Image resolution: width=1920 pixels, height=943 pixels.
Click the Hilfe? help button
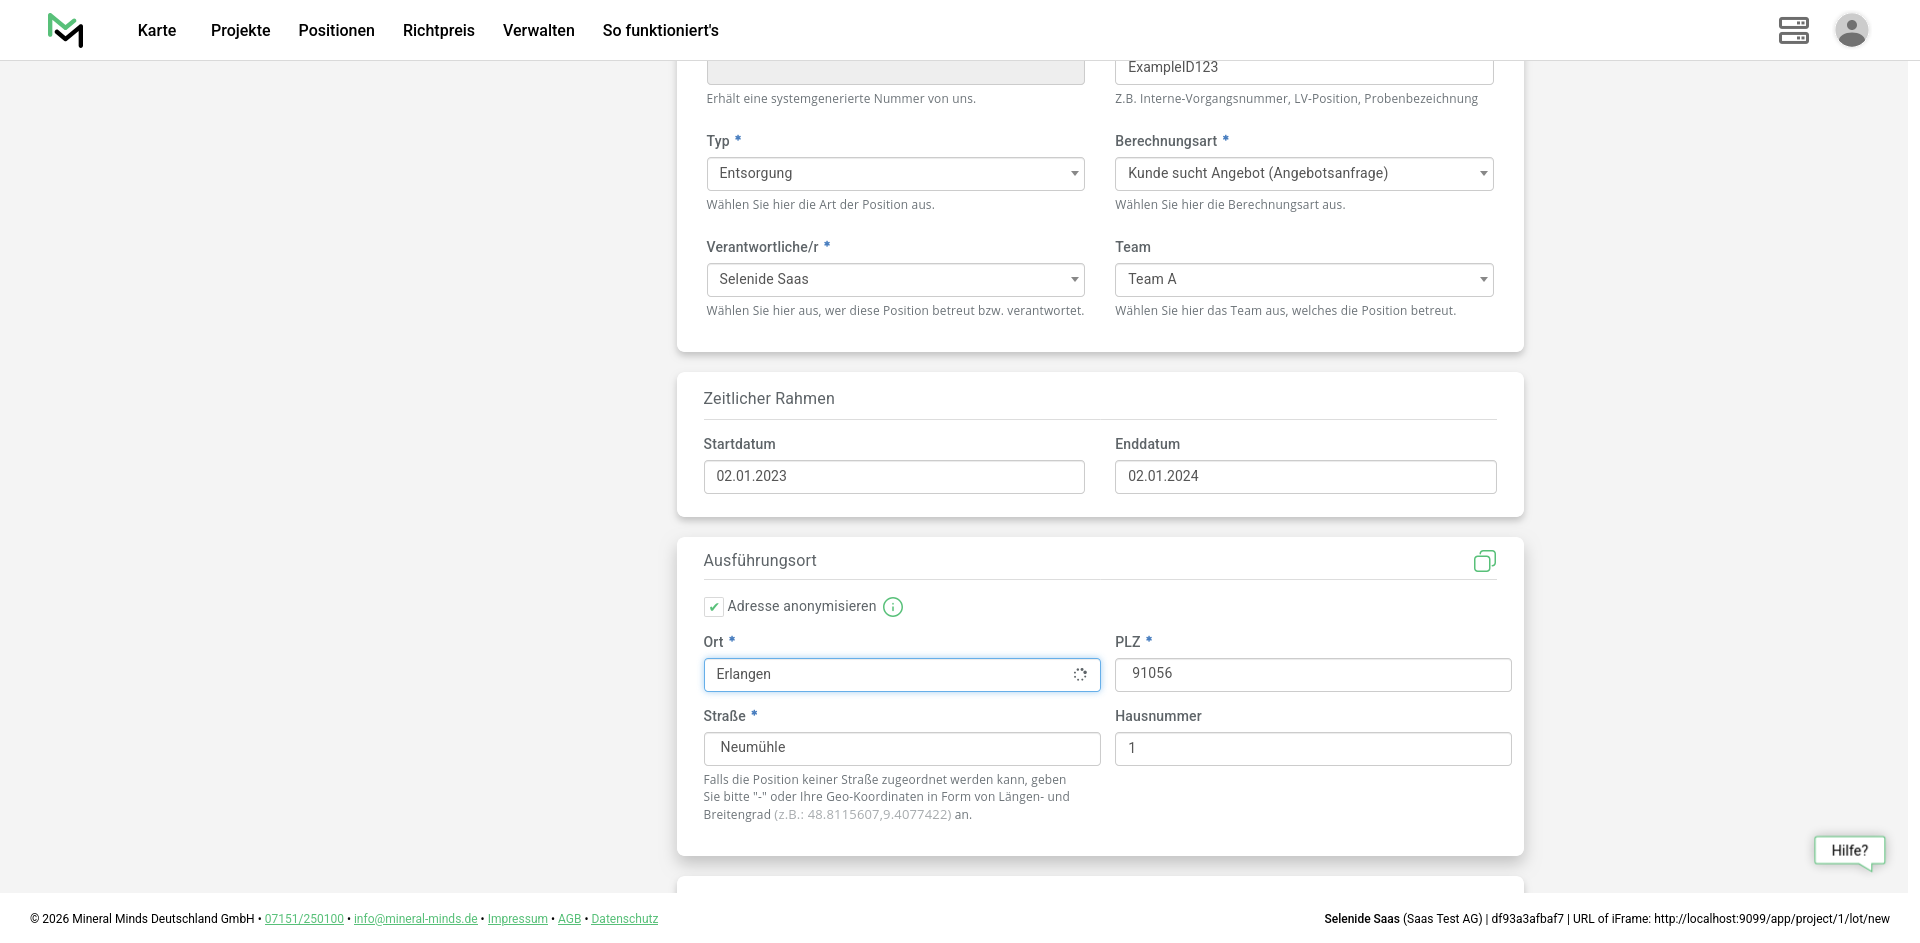click(x=1849, y=851)
